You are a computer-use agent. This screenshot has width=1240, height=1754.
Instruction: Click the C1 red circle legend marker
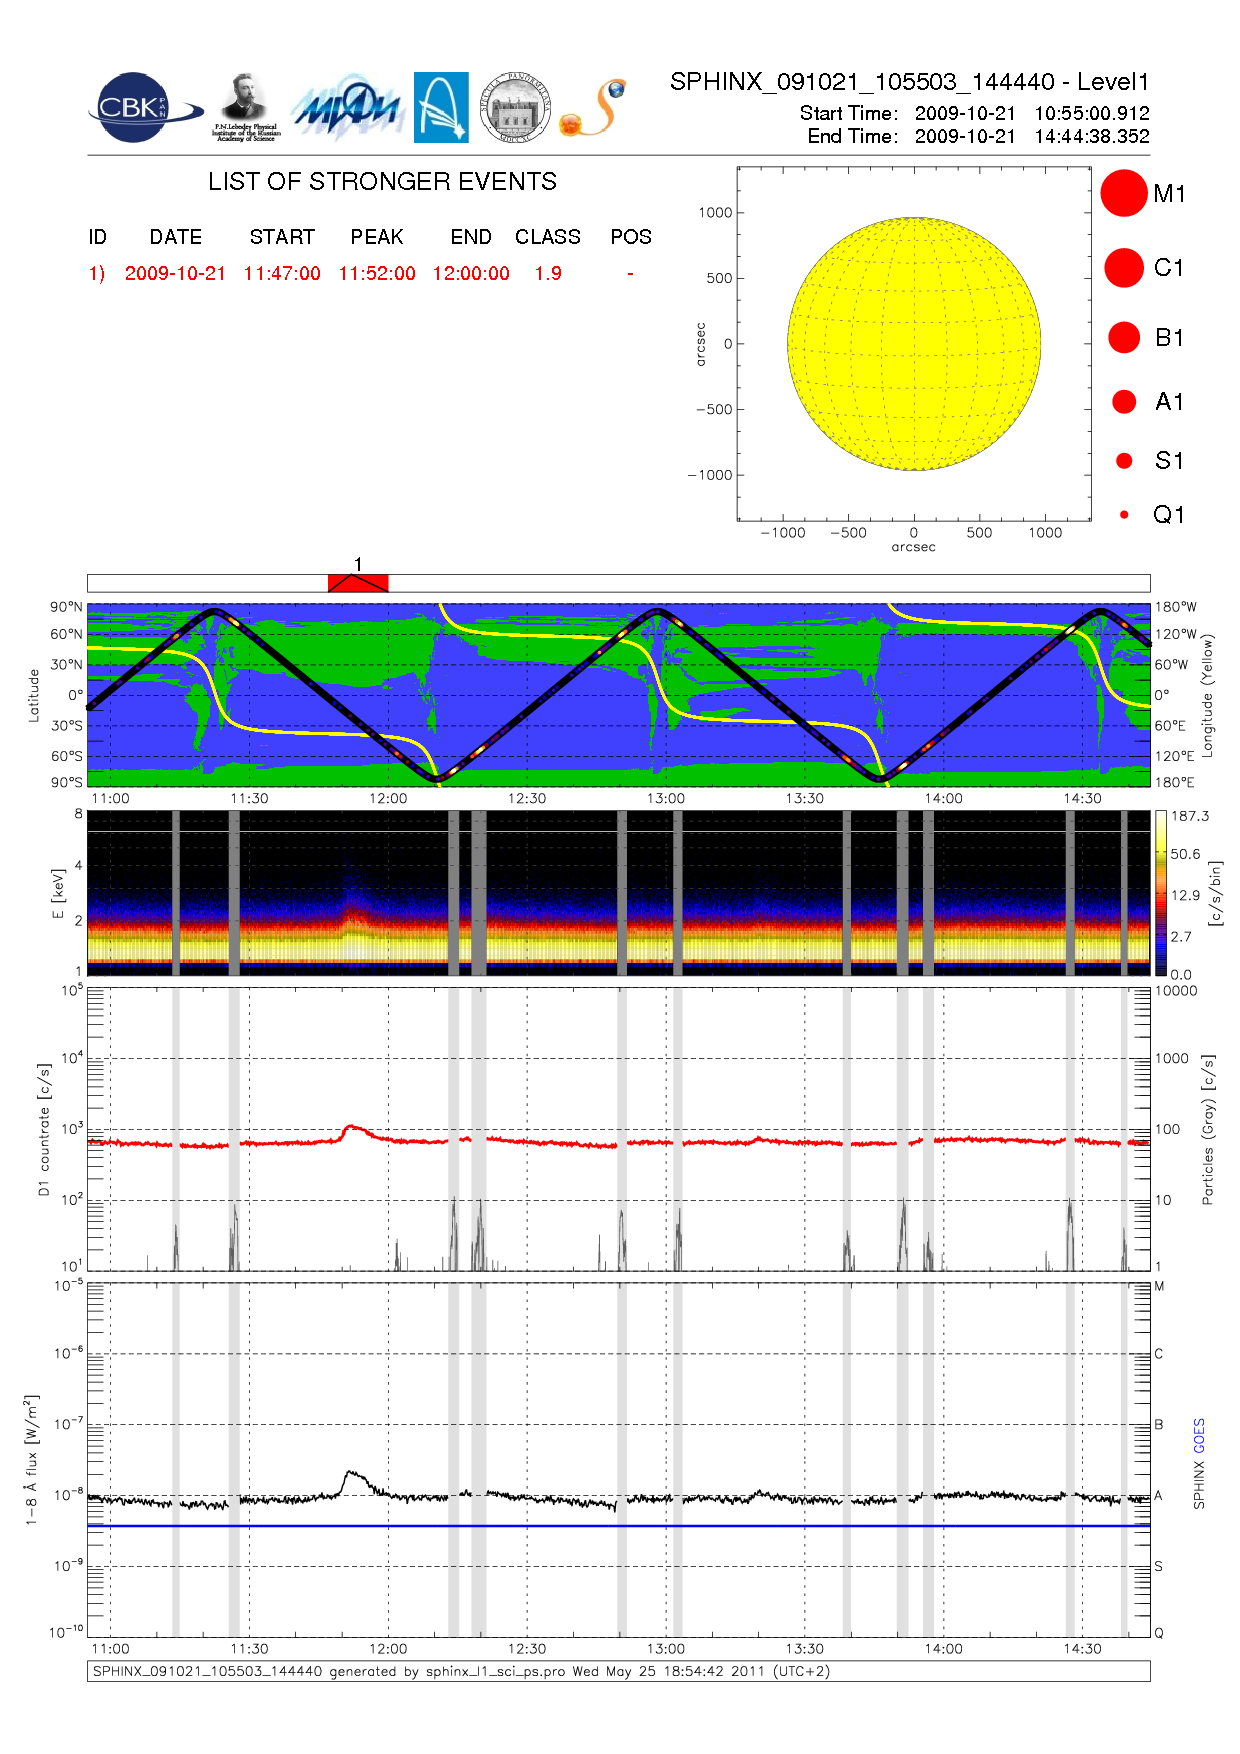point(1123,268)
